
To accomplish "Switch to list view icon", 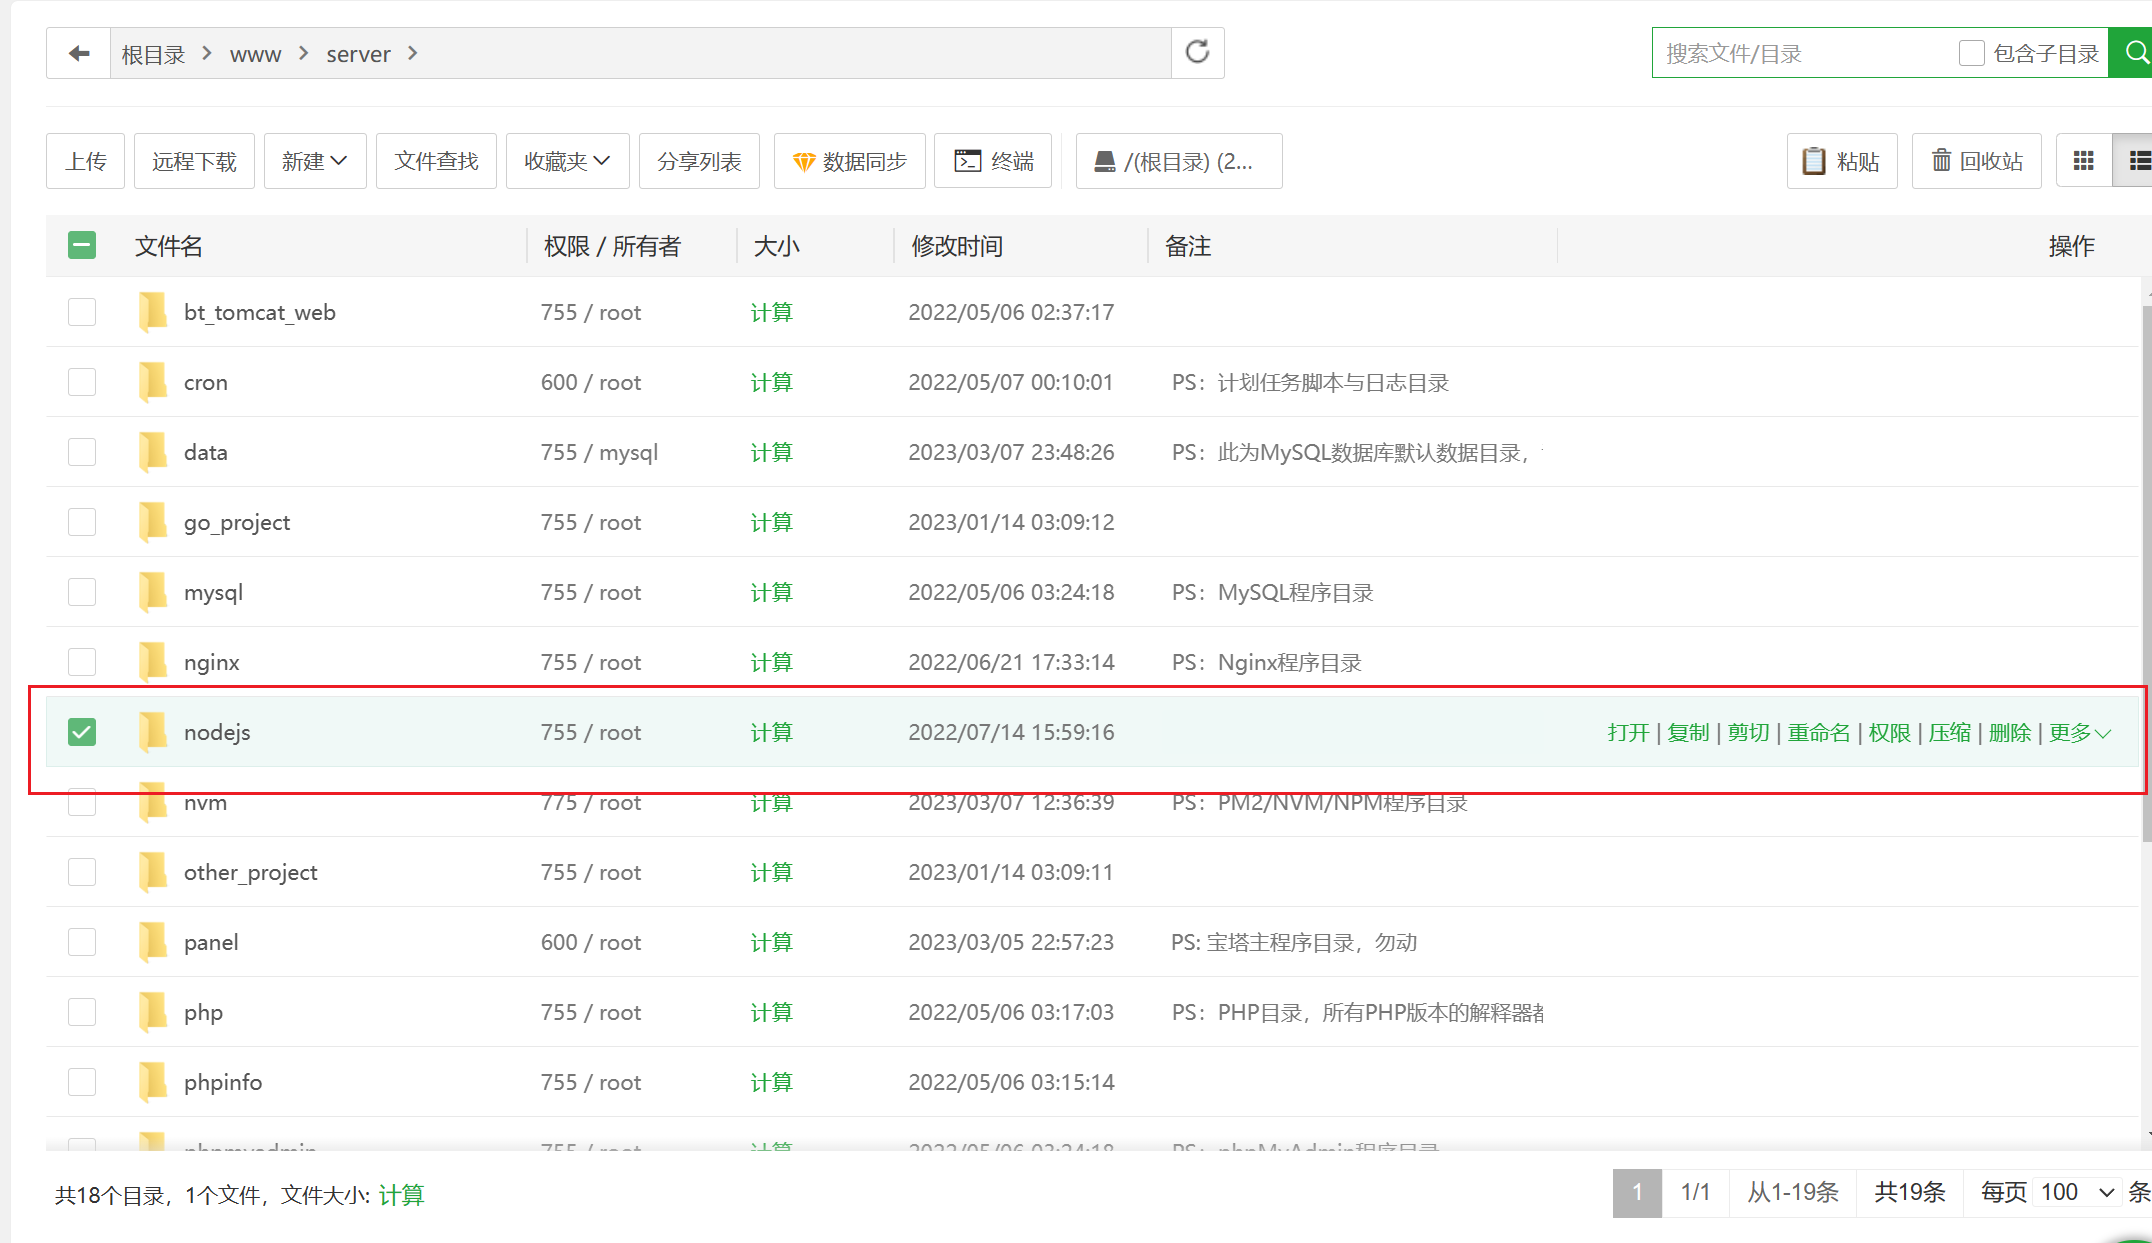I will [x=2136, y=161].
